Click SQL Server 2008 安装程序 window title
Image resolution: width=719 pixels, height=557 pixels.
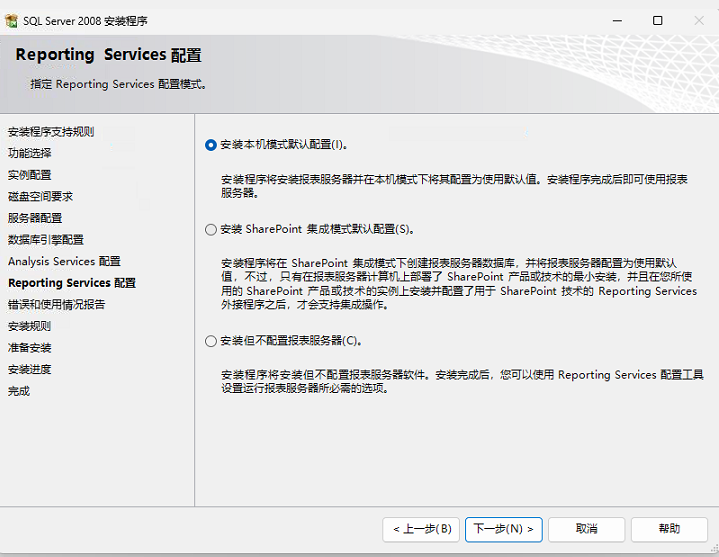[x=85, y=21]
